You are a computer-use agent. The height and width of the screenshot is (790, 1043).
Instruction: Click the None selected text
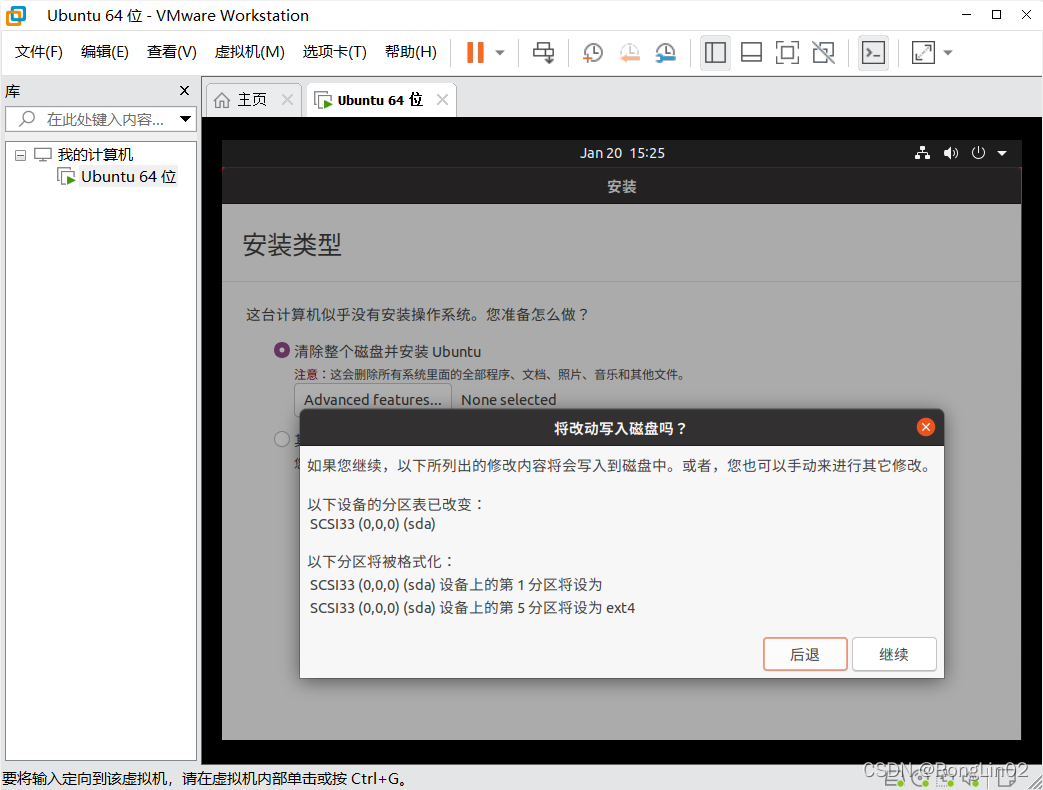pyautogui.click(x=509, y=400)
